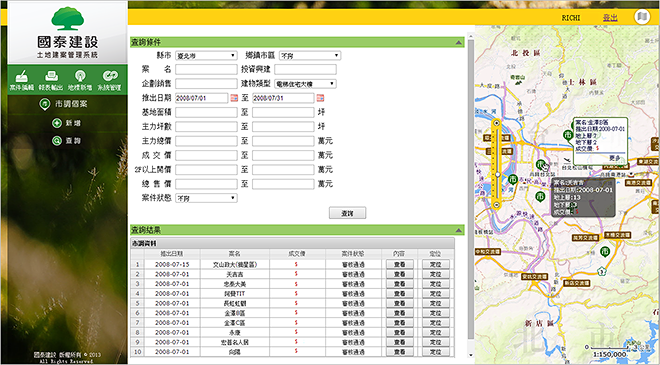
Task: Click the 市調資料 table title
Action: coord(144,243)
